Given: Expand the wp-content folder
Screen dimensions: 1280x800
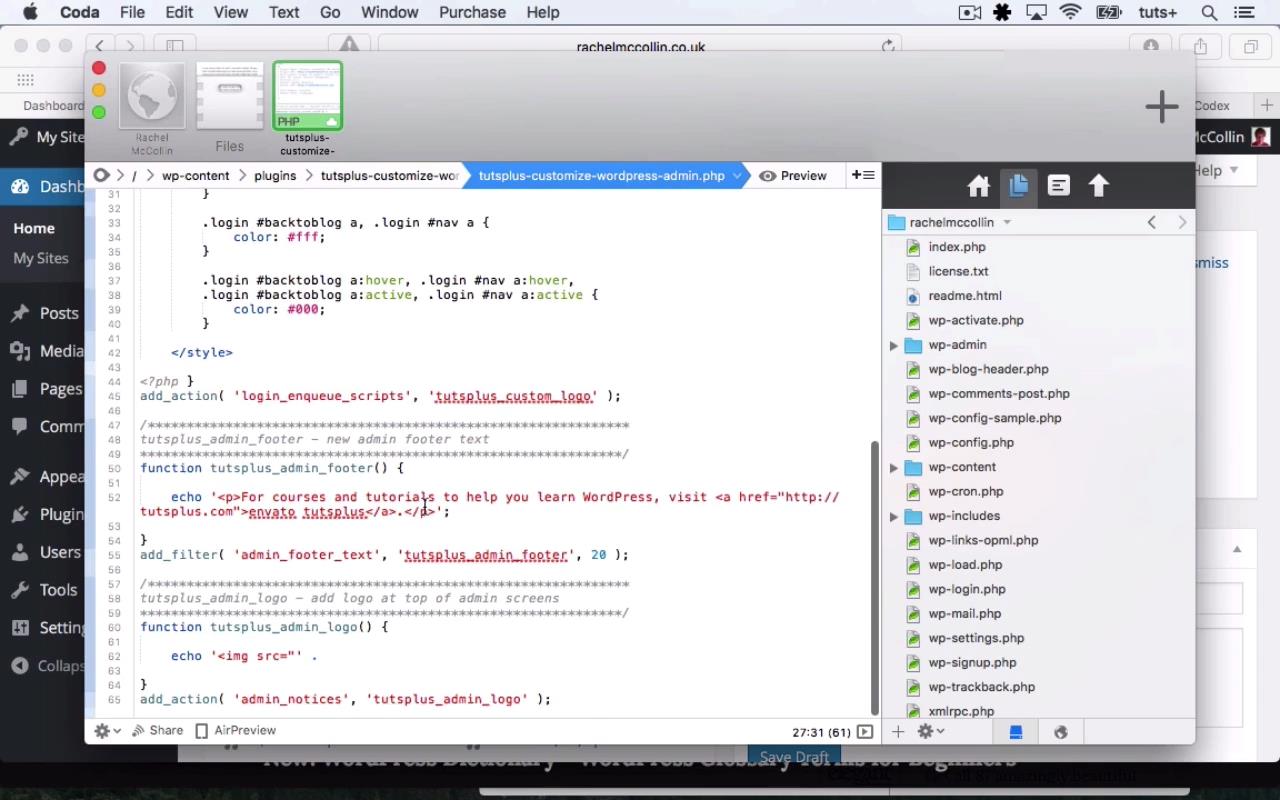Looking at the screenshot, I should point(893,467).
